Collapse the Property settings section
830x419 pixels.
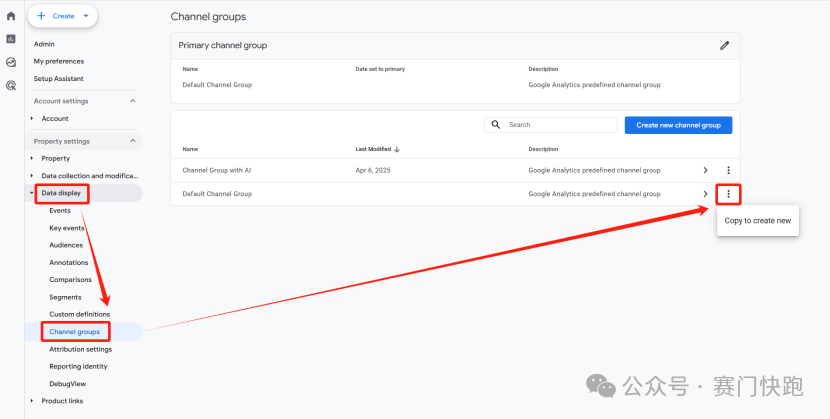[132, 141]
